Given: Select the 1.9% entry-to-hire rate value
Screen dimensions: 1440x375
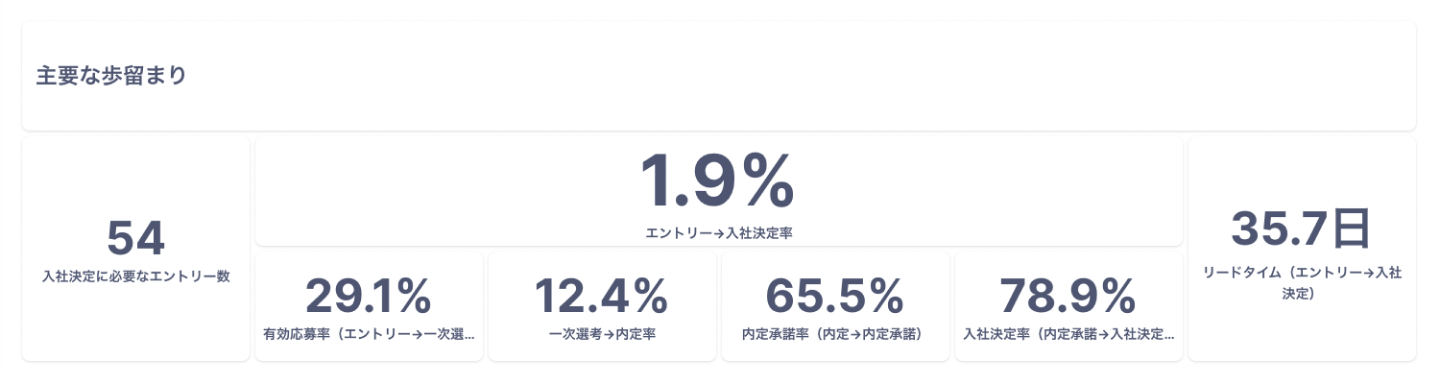Looking at the screenshot, I should pyautogui.click(x=718, y=182).
